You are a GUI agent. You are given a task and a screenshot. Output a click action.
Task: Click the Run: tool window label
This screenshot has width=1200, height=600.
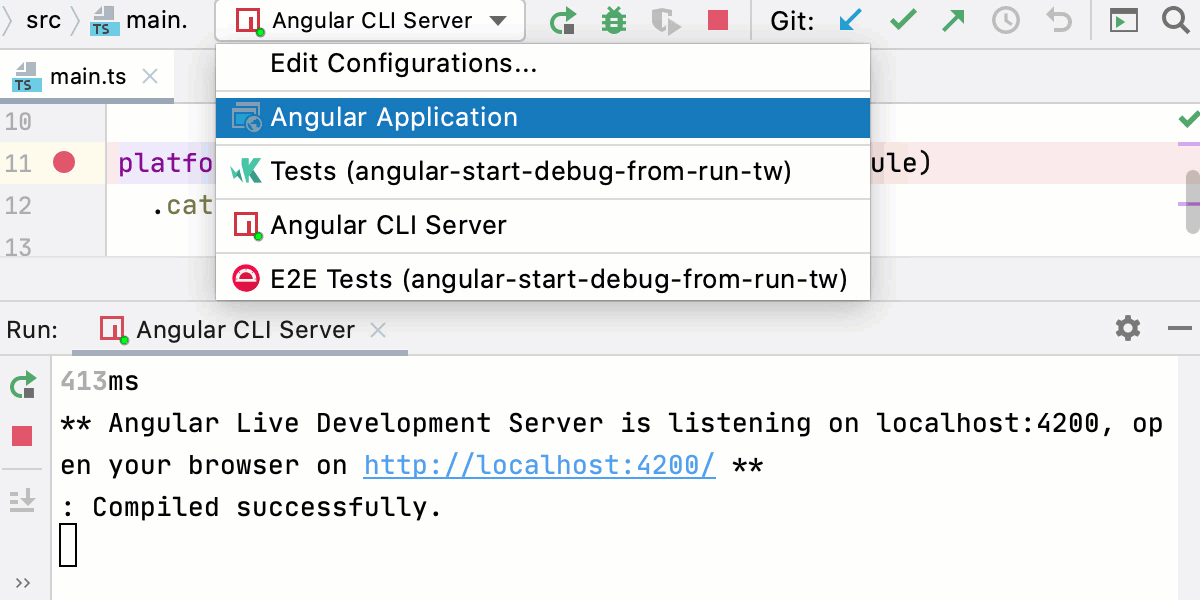(32, 330)
